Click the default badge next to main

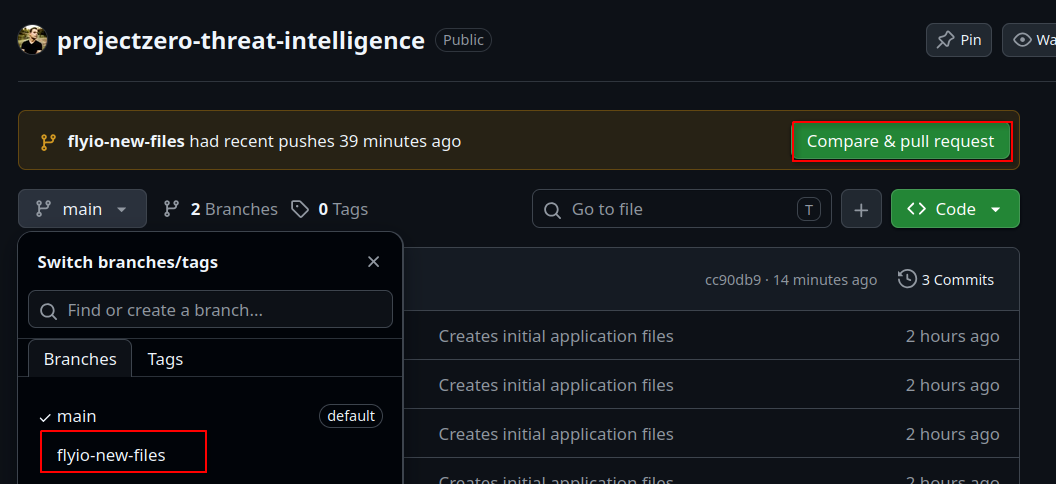351,416
